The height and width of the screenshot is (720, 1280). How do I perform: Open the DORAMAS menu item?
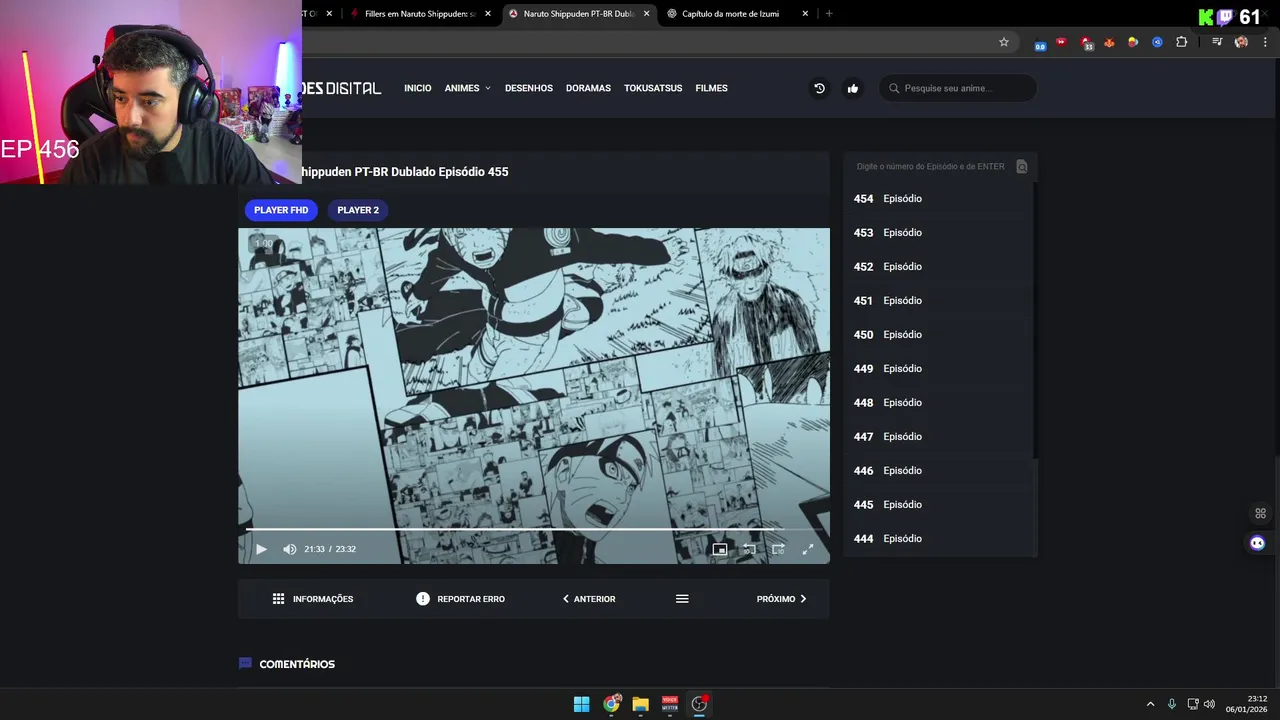(x=588, y=88)
